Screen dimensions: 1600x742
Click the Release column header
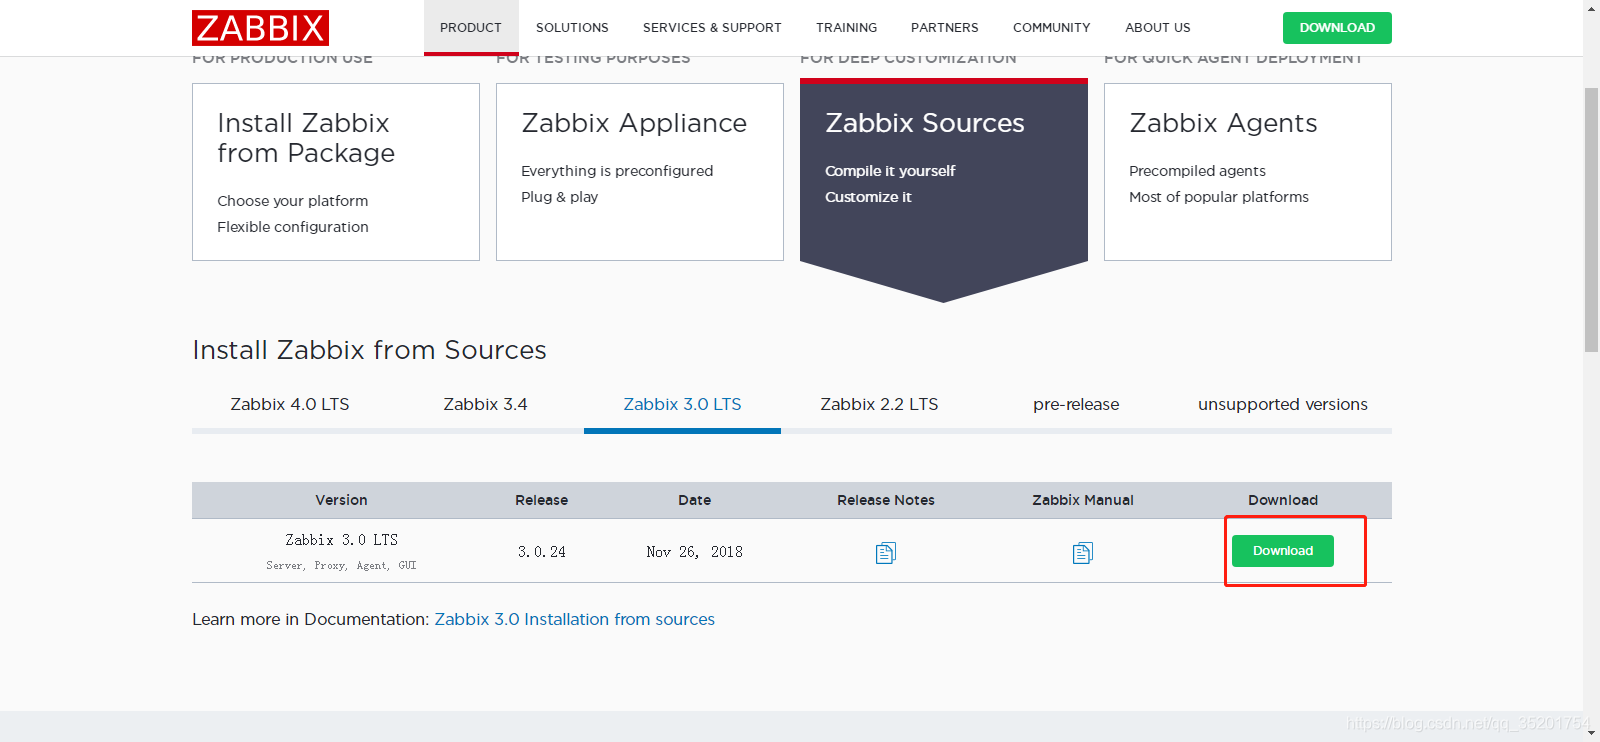541,500
